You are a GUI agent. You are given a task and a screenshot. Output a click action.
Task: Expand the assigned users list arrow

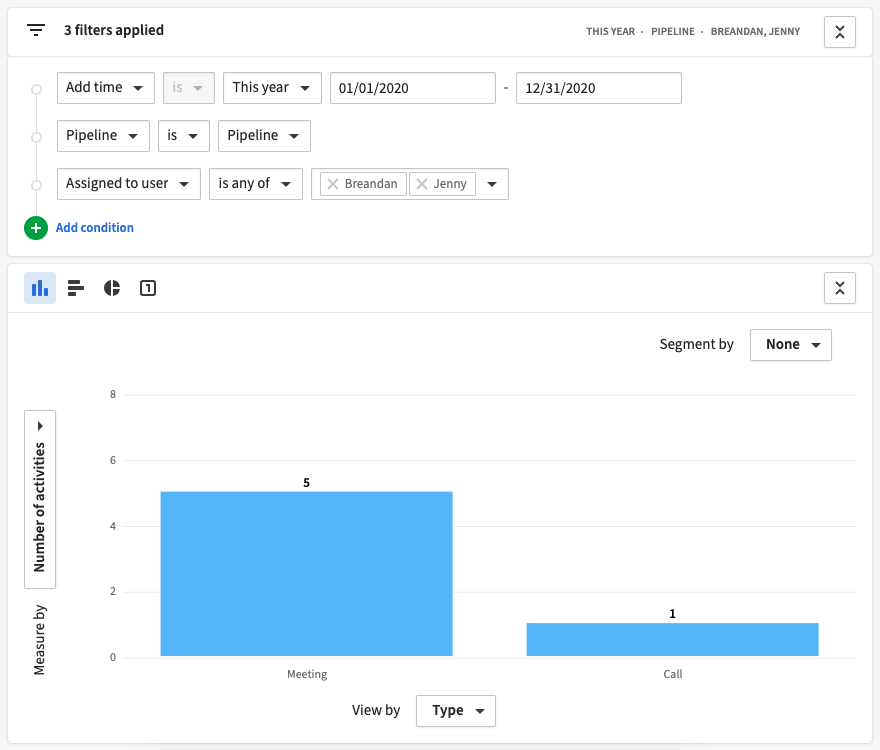[x=492, y=184]
